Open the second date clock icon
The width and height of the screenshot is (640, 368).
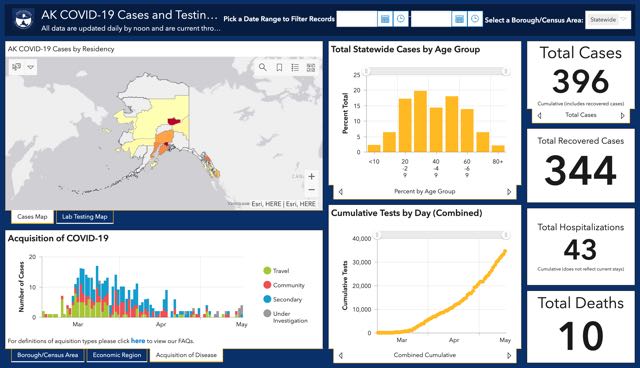(x=475, y=19)
